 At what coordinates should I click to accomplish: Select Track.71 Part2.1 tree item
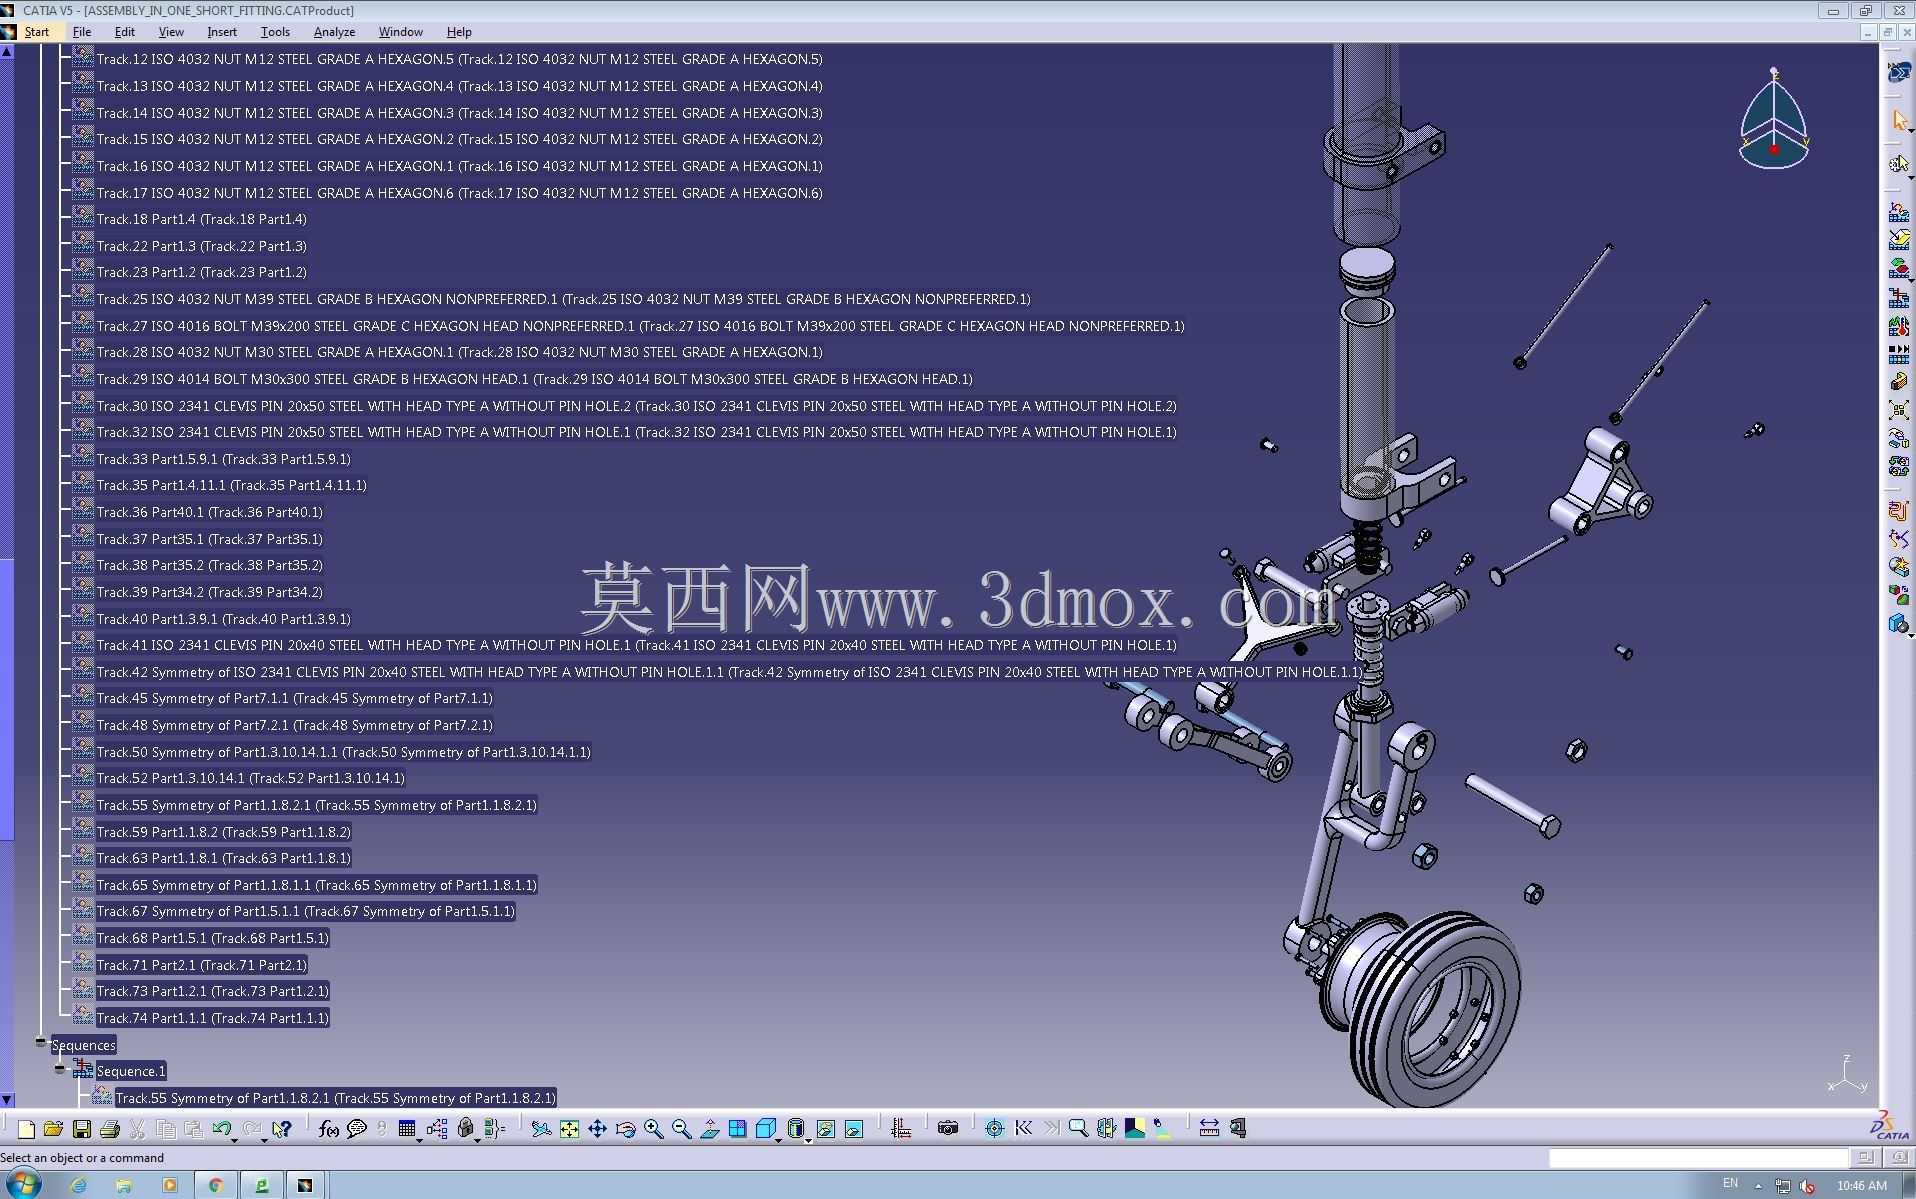click(201, 965)
